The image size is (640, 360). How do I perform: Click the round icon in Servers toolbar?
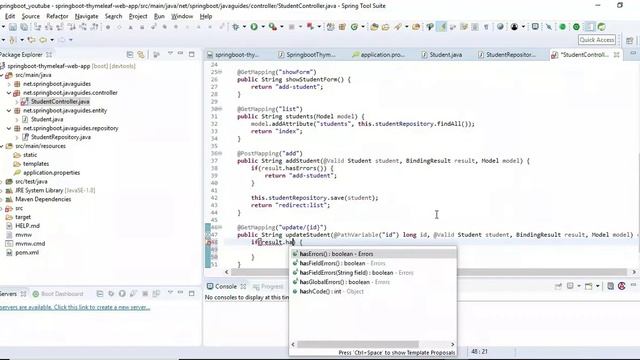[x=122, y=293]
